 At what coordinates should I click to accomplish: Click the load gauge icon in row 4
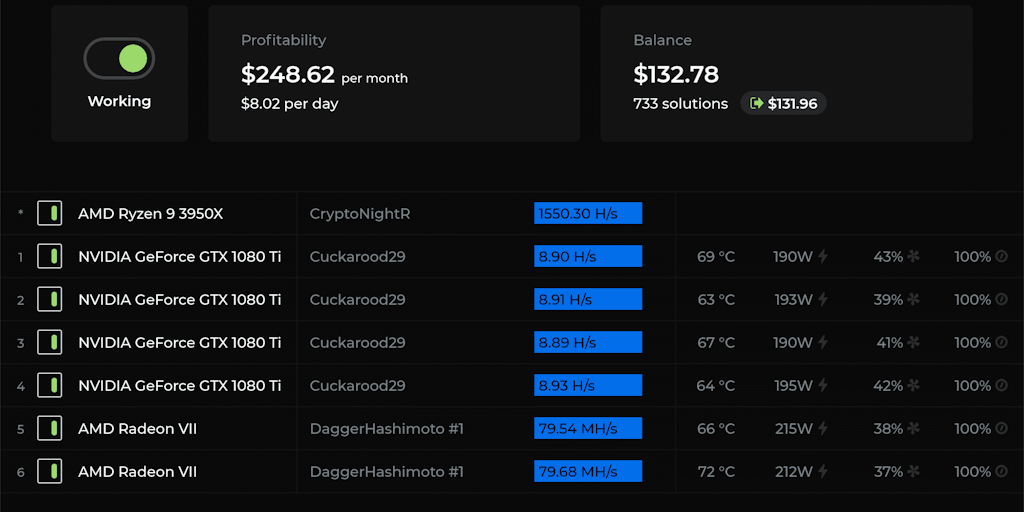pos(1001,385)
